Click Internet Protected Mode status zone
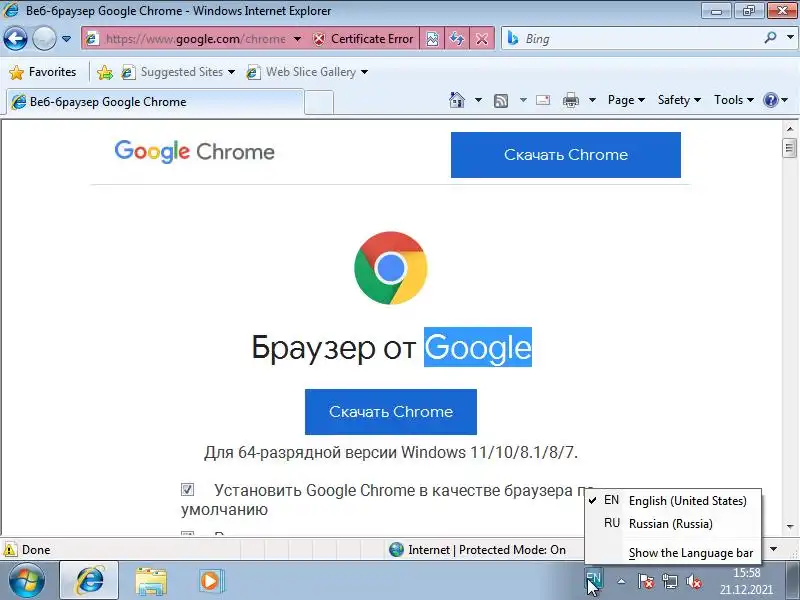Viewport: 800px width, 600px height. coord(477,550)
